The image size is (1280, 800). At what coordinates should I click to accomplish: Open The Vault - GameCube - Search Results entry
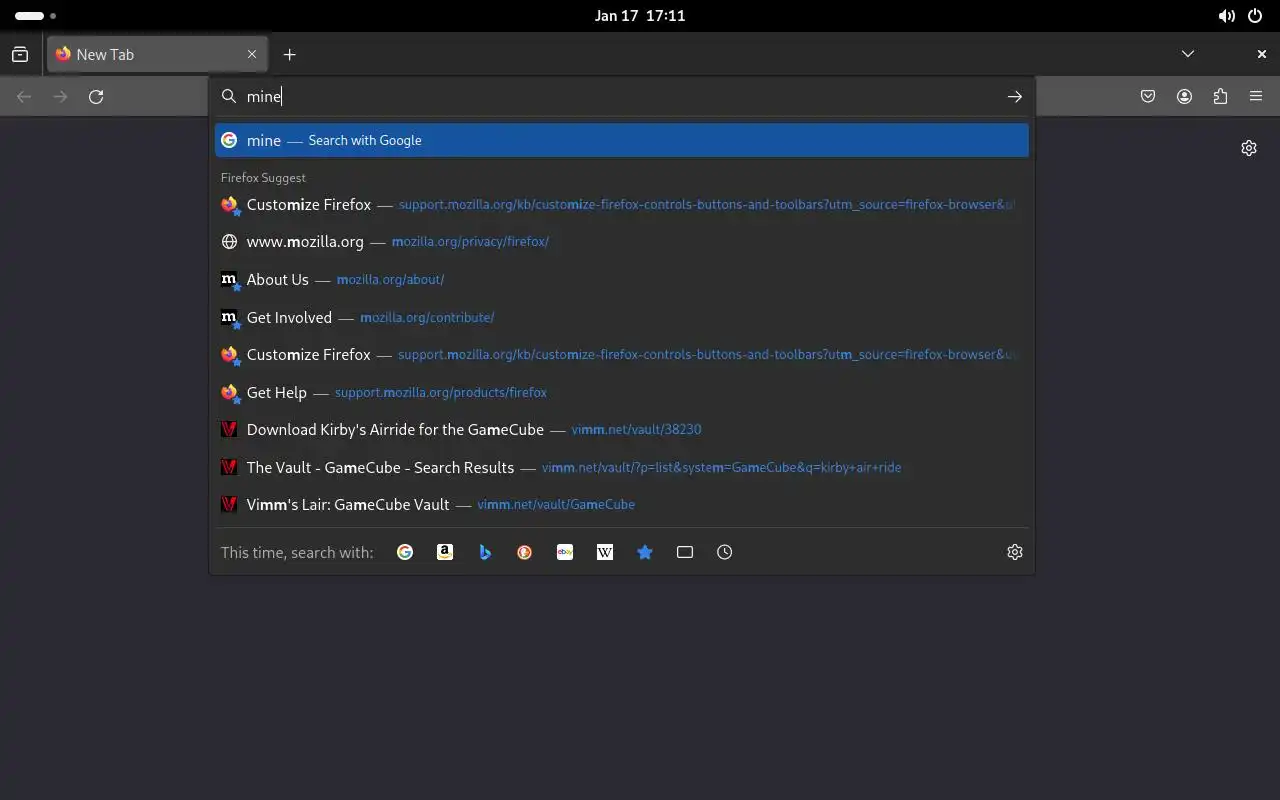(x=622, y=467)
